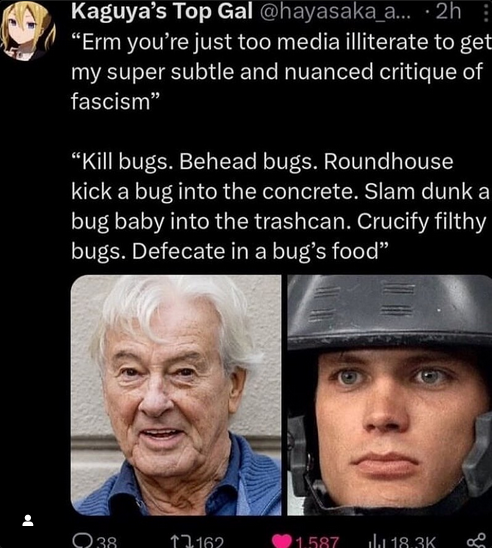Open the three-dot more options menu
Screen dimensions: 492x548
coord(486,12)
